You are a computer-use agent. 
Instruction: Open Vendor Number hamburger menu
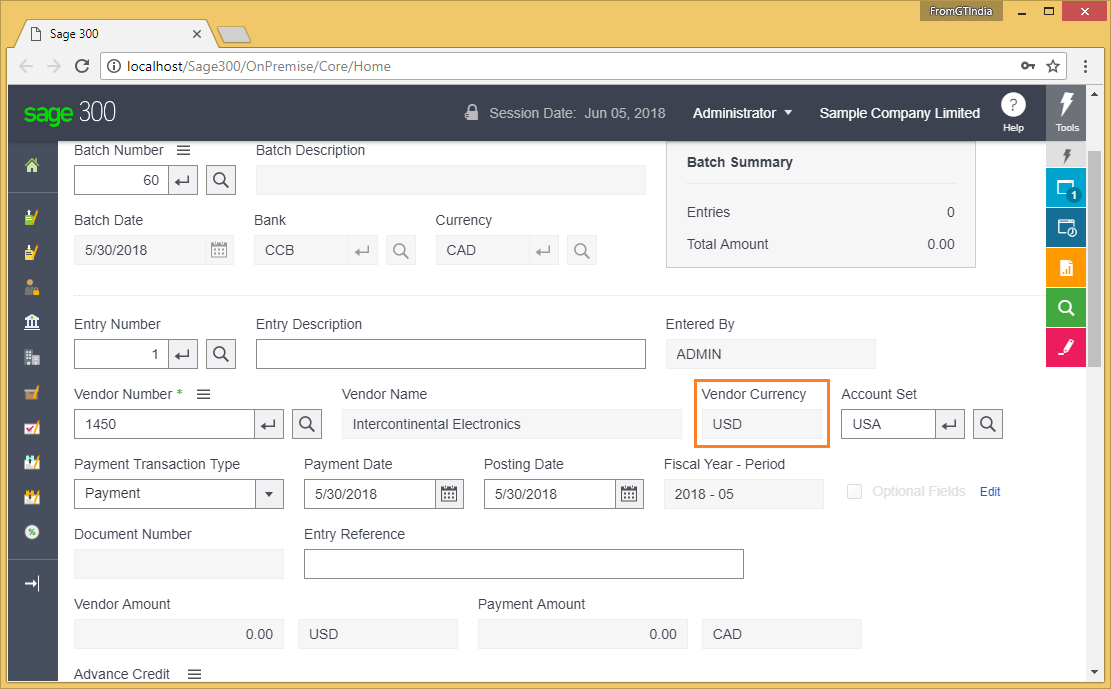(203, 394)
